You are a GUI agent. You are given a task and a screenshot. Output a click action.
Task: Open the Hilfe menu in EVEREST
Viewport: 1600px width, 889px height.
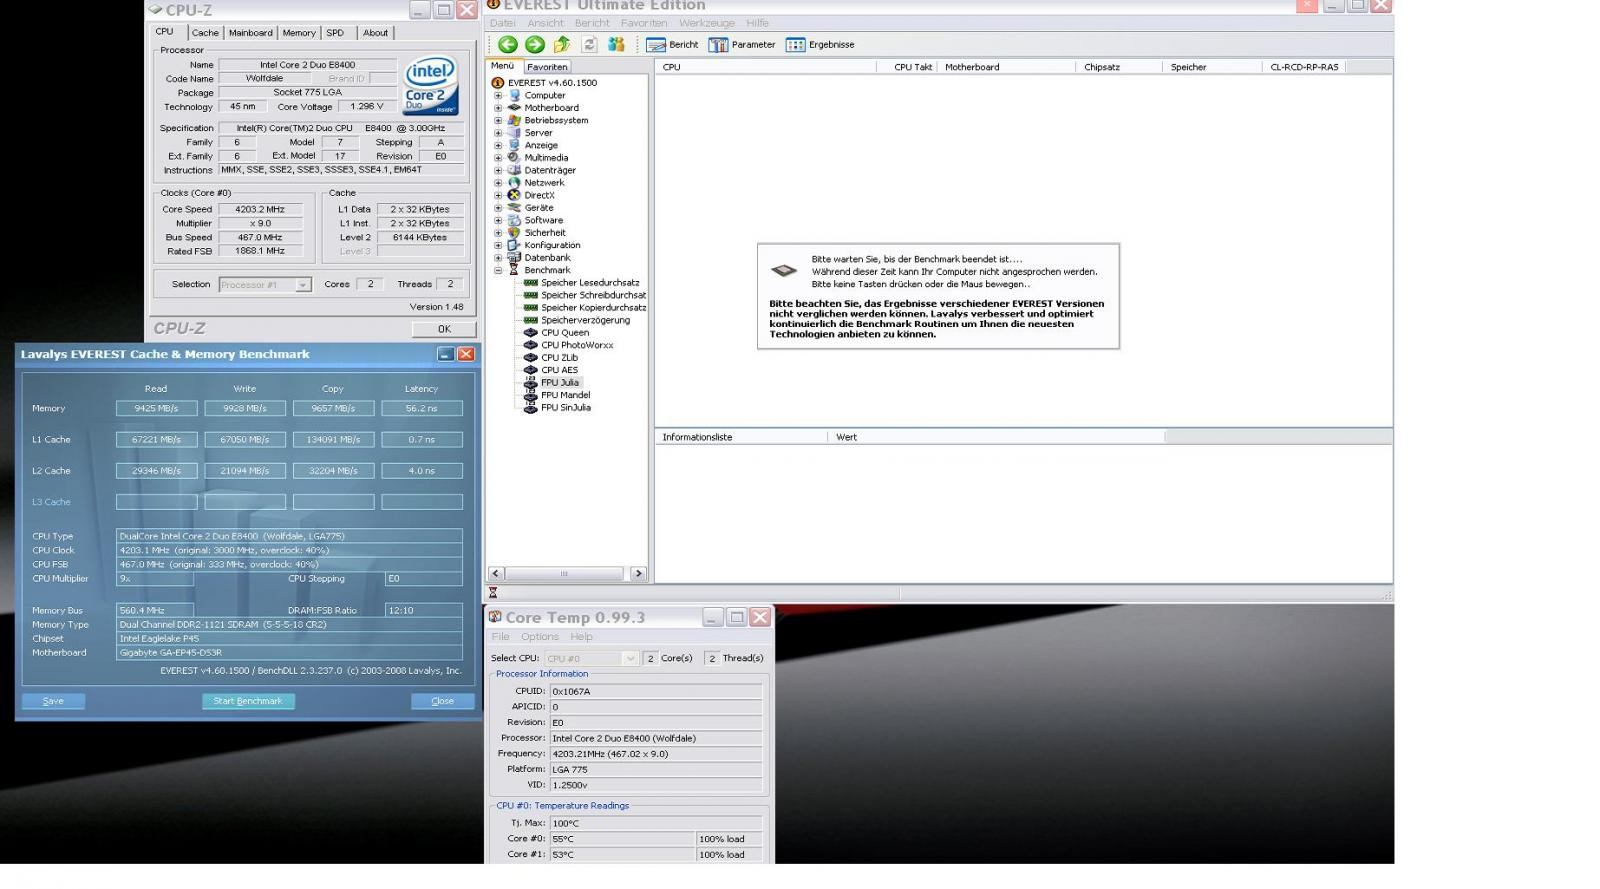click(x=757, y=23)
